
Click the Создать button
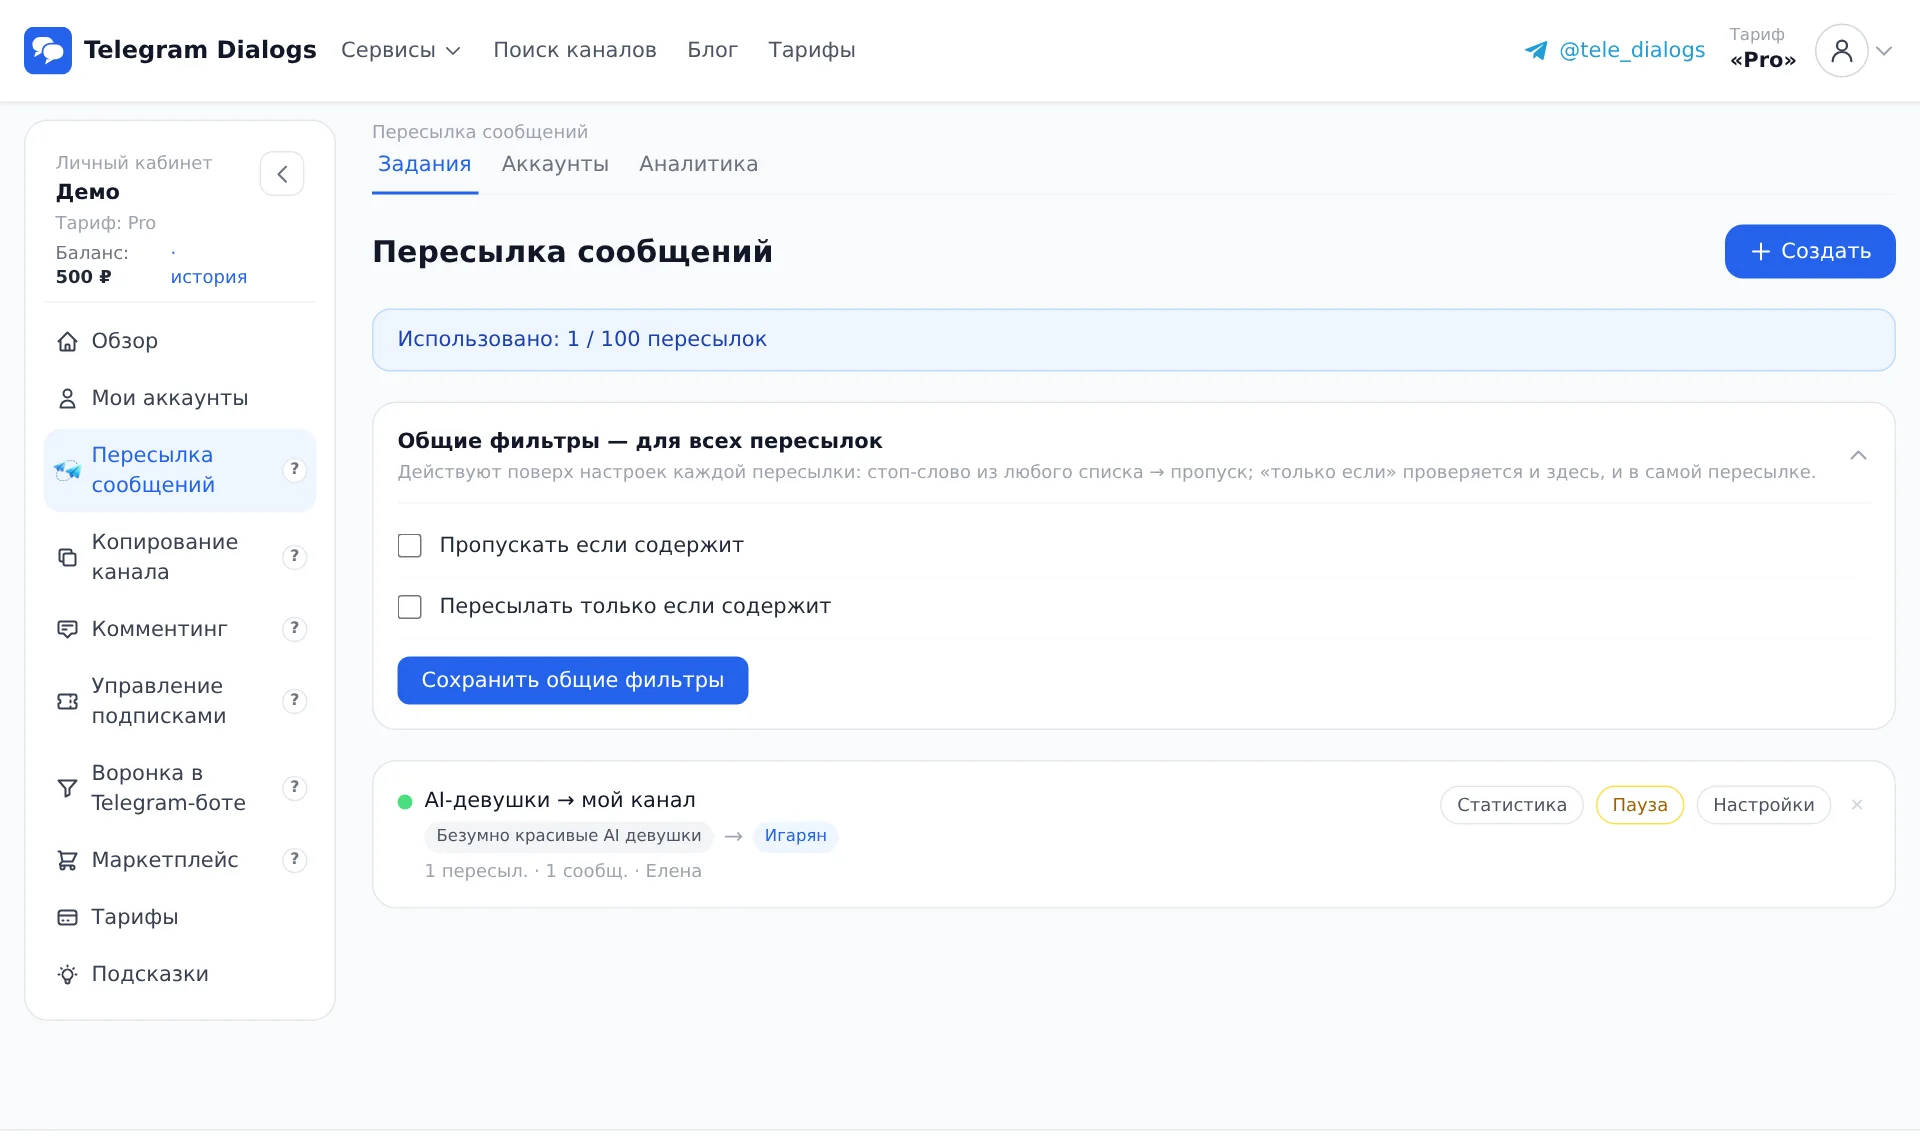coord(1810,251)
